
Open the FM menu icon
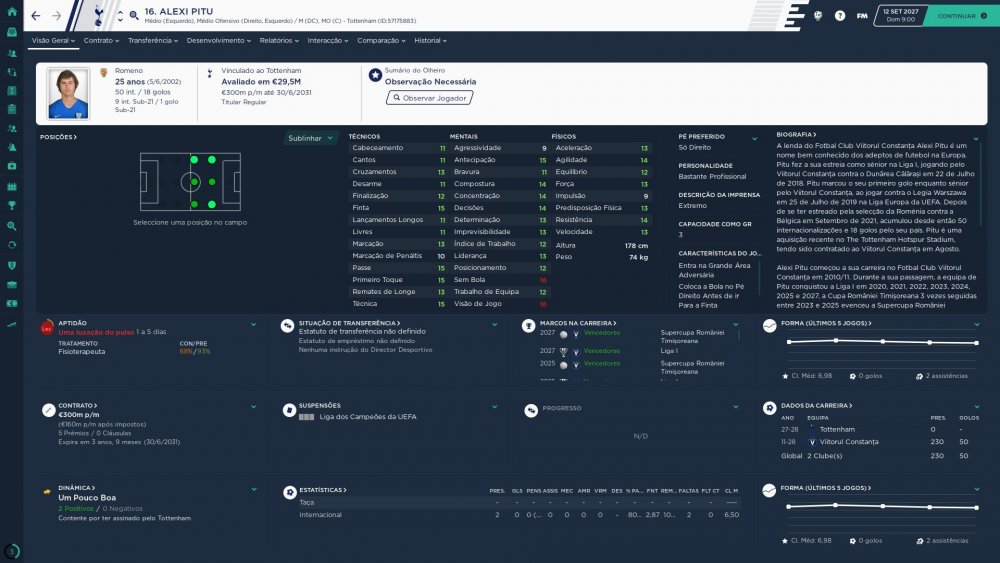pyautogui.click(x=862, y=15)
